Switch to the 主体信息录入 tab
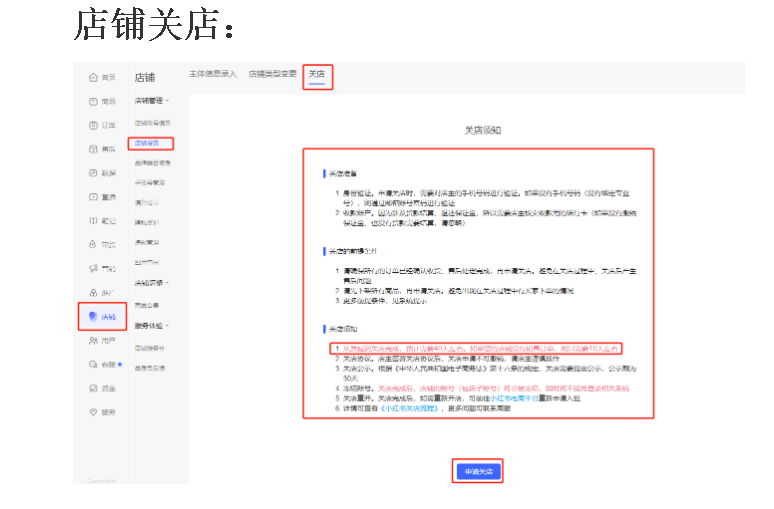 [213, 75]
